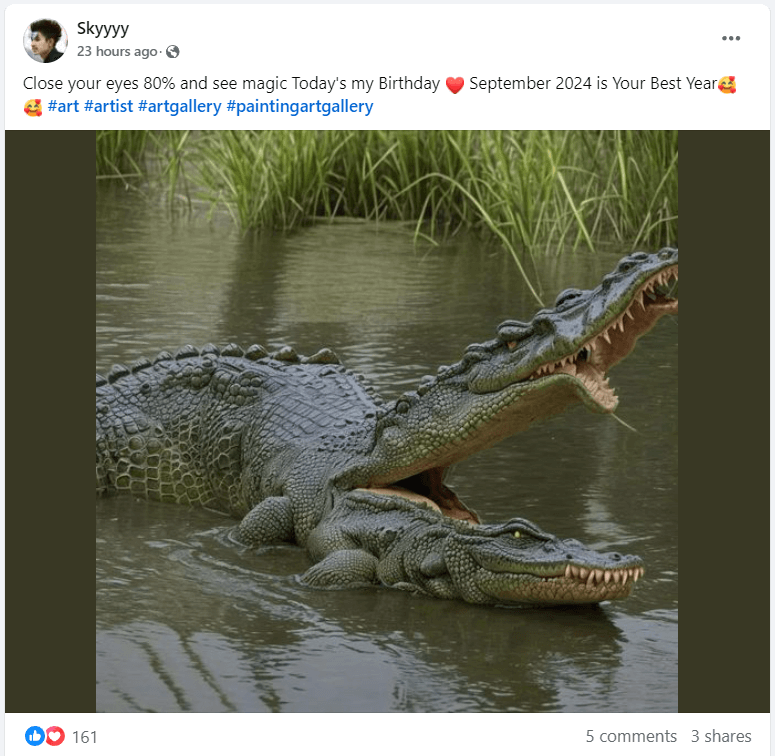Screen dimensions: 775x756
Task: View the 3 shares list
Action: [x=721, y=736]
